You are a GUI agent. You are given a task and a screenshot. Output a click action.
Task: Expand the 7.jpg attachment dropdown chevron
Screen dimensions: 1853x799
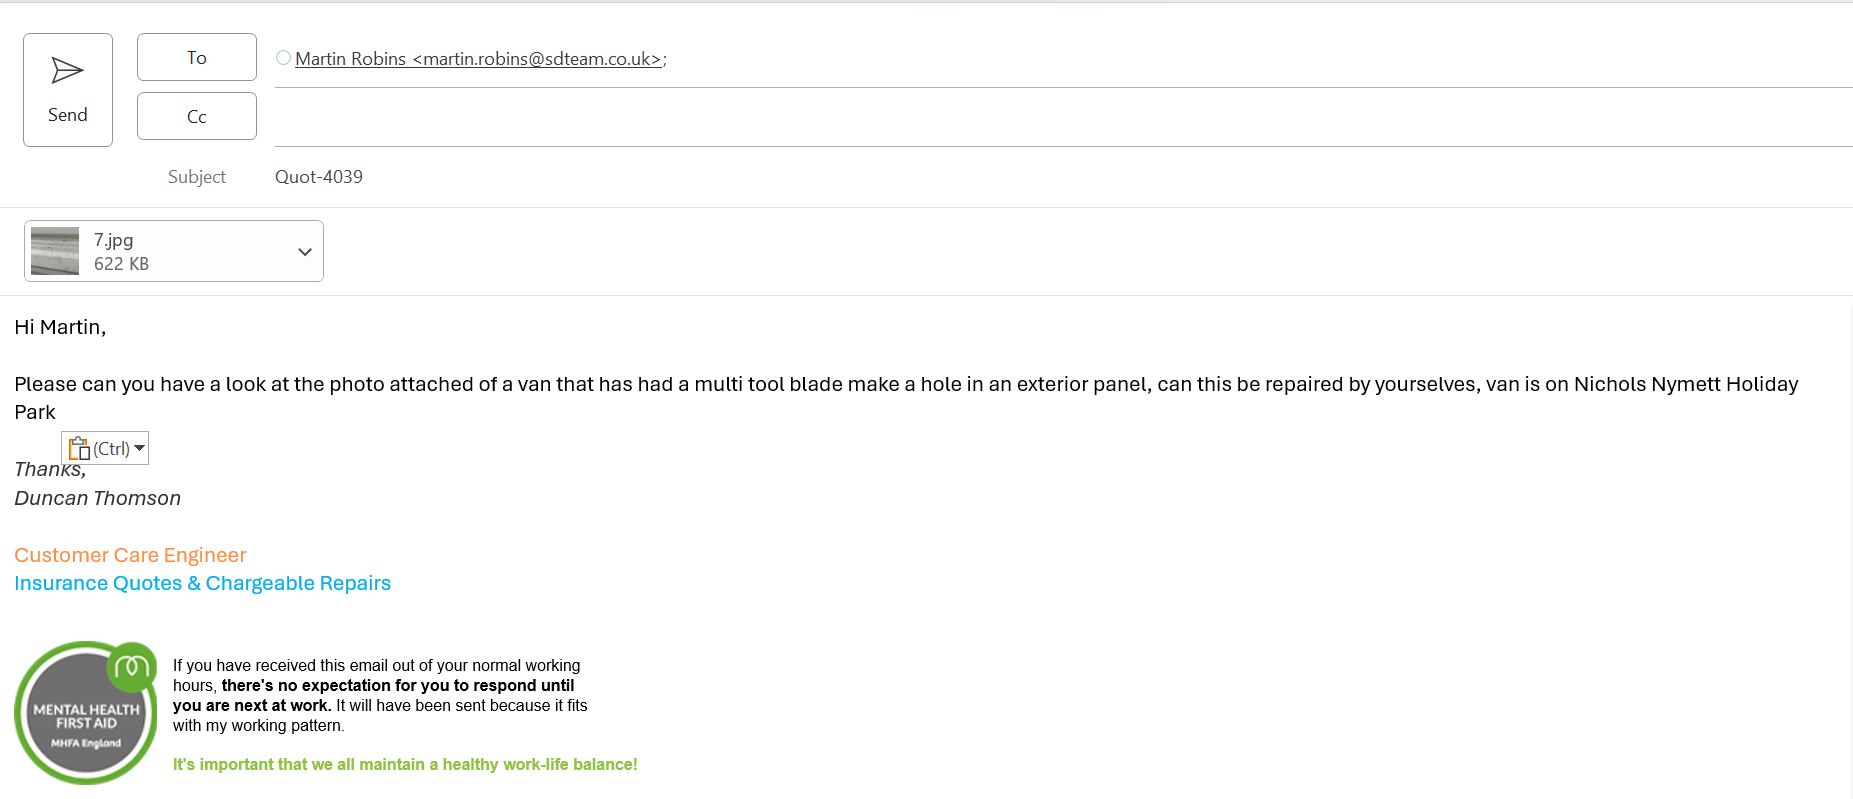point(305,252)
